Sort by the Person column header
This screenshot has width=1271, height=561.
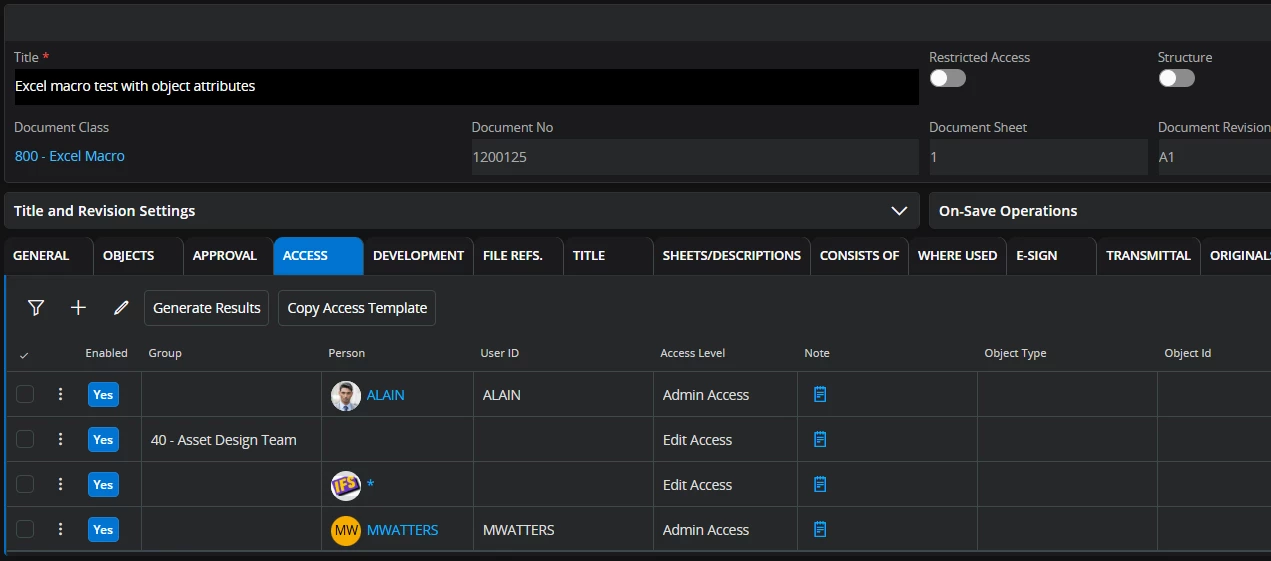(347, 353)
